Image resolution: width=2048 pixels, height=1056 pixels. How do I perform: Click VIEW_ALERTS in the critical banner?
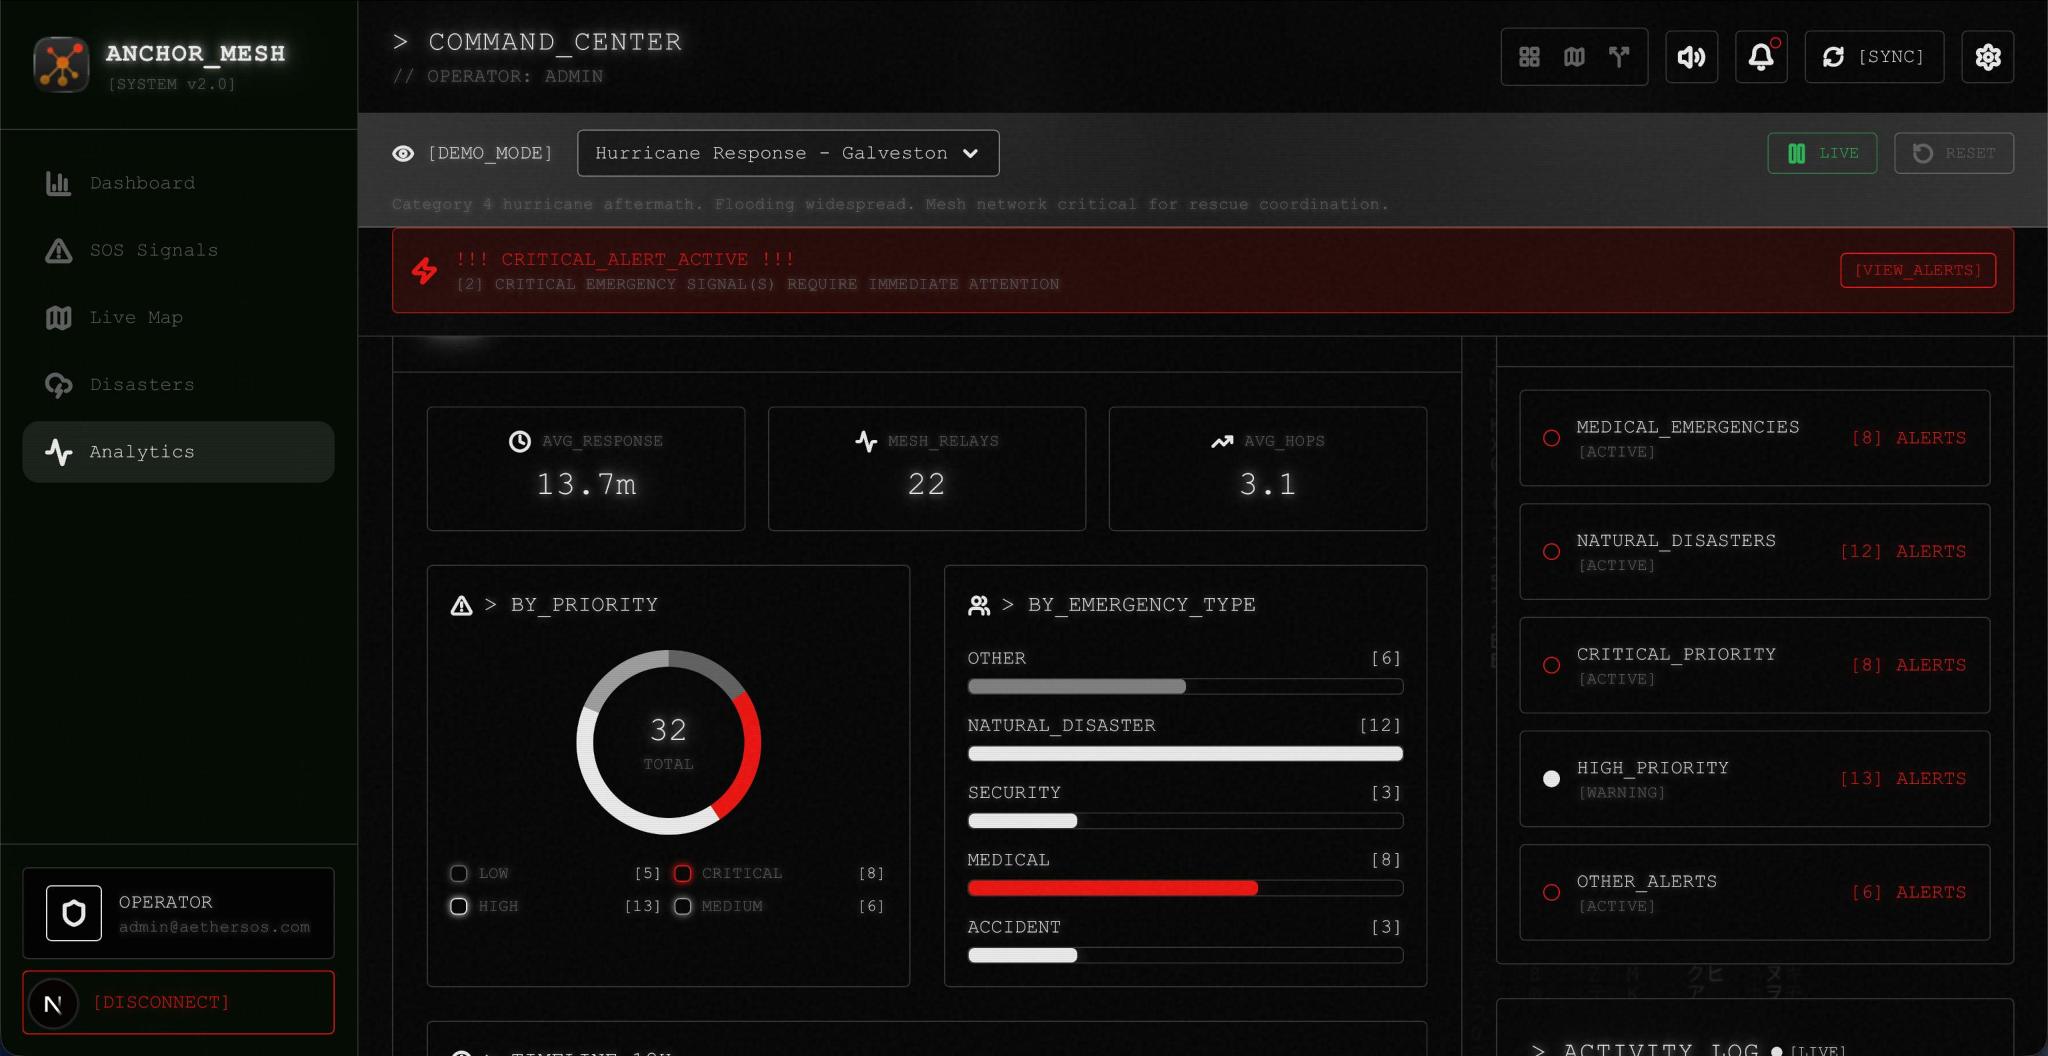pyautogui.click(x=1918, y=270)
